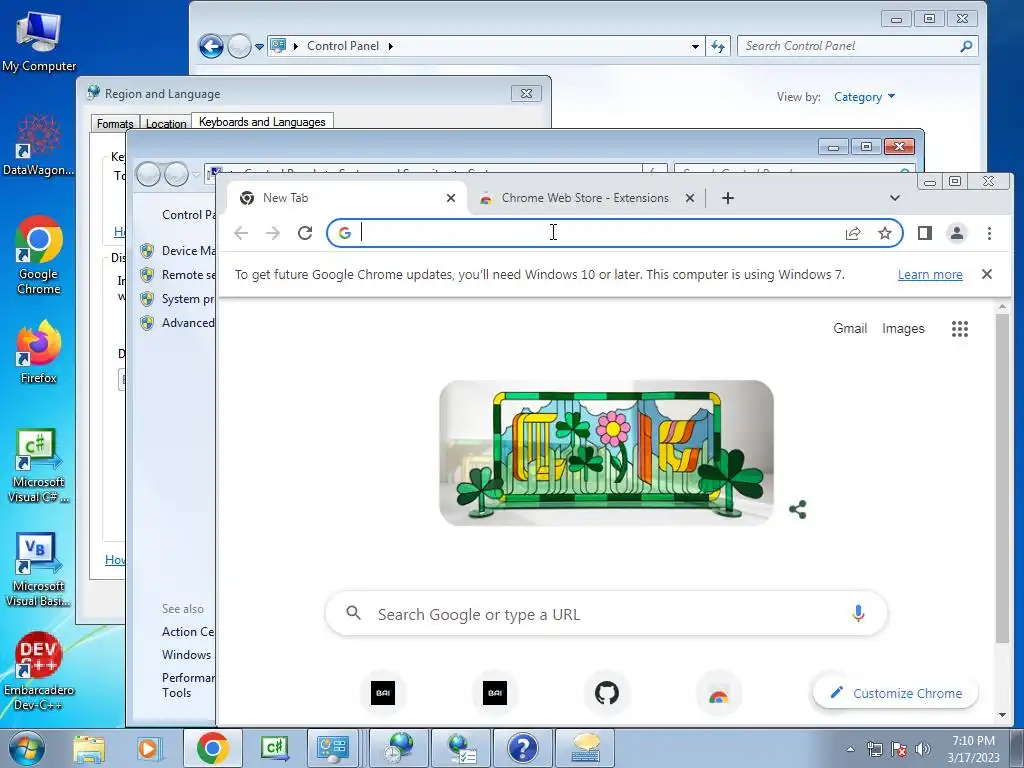1024x768 pixels.
Task: Click the Control Panel address refresh button
Action: coord(718,46)
